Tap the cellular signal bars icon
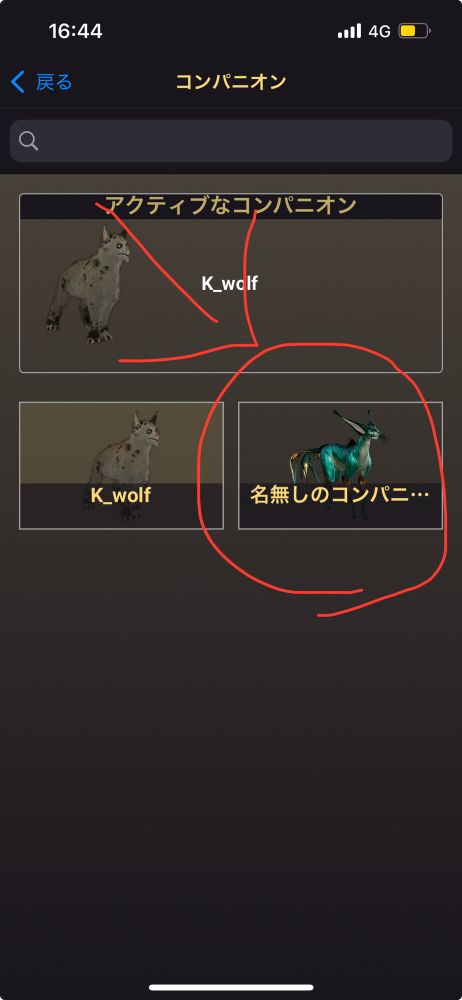462x1000 pixels. coord(349,31)
